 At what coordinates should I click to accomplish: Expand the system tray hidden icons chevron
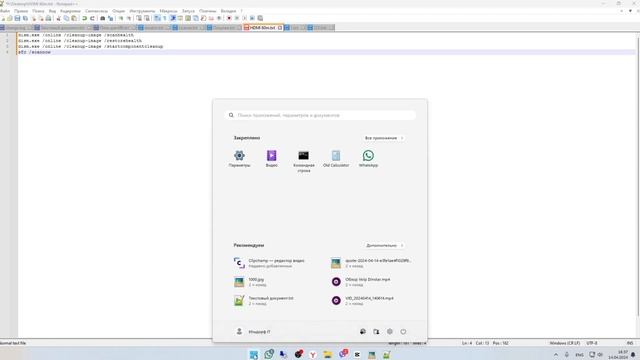556,355
